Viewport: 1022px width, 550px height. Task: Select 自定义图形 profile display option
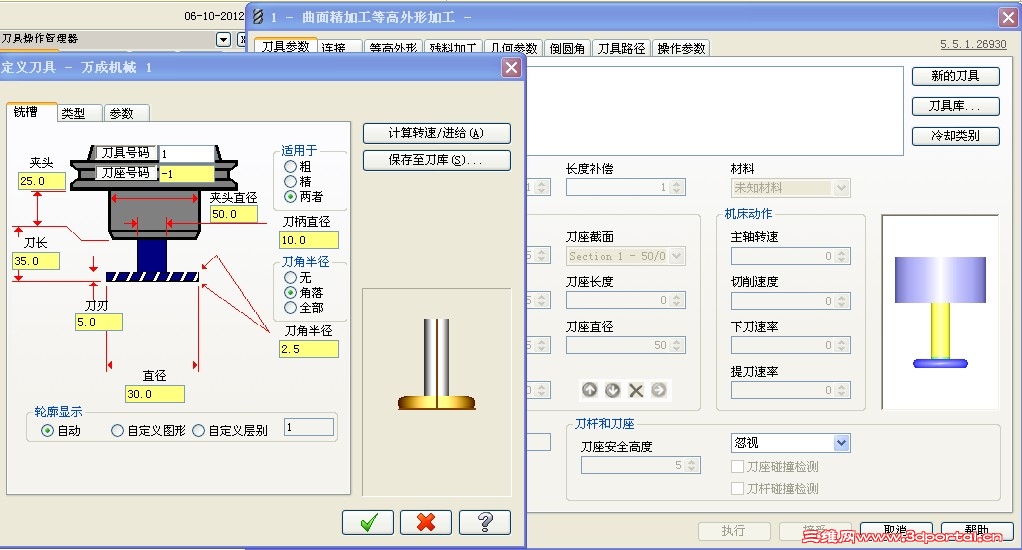(117, 430)
